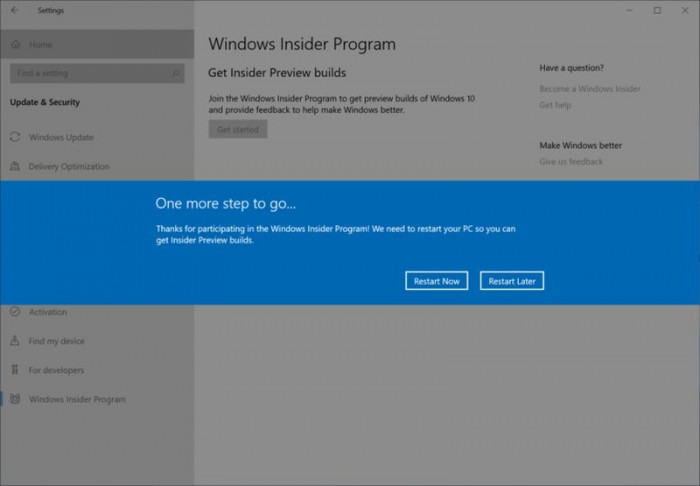Screen dimensions: 700x486
Task: Open the Give us feedback link
Action: [571, 162]
